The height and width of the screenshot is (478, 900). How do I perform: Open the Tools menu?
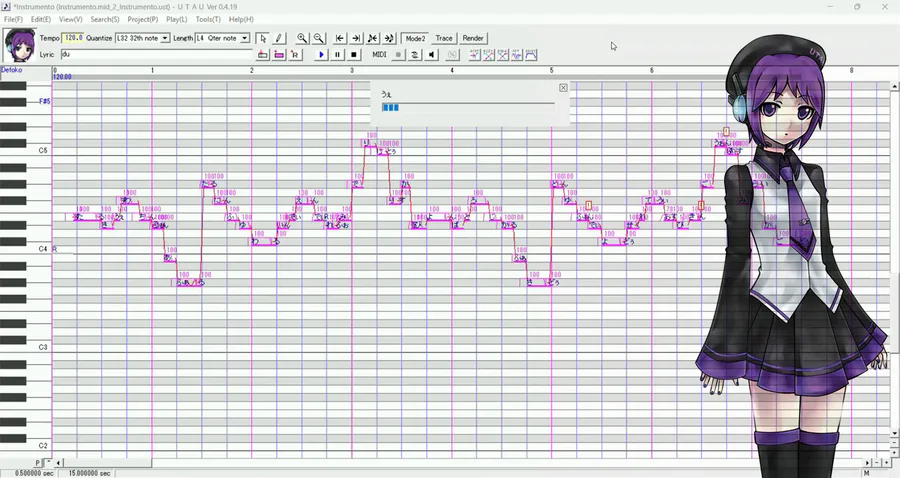pyautogui.click(x=208, y=20)
